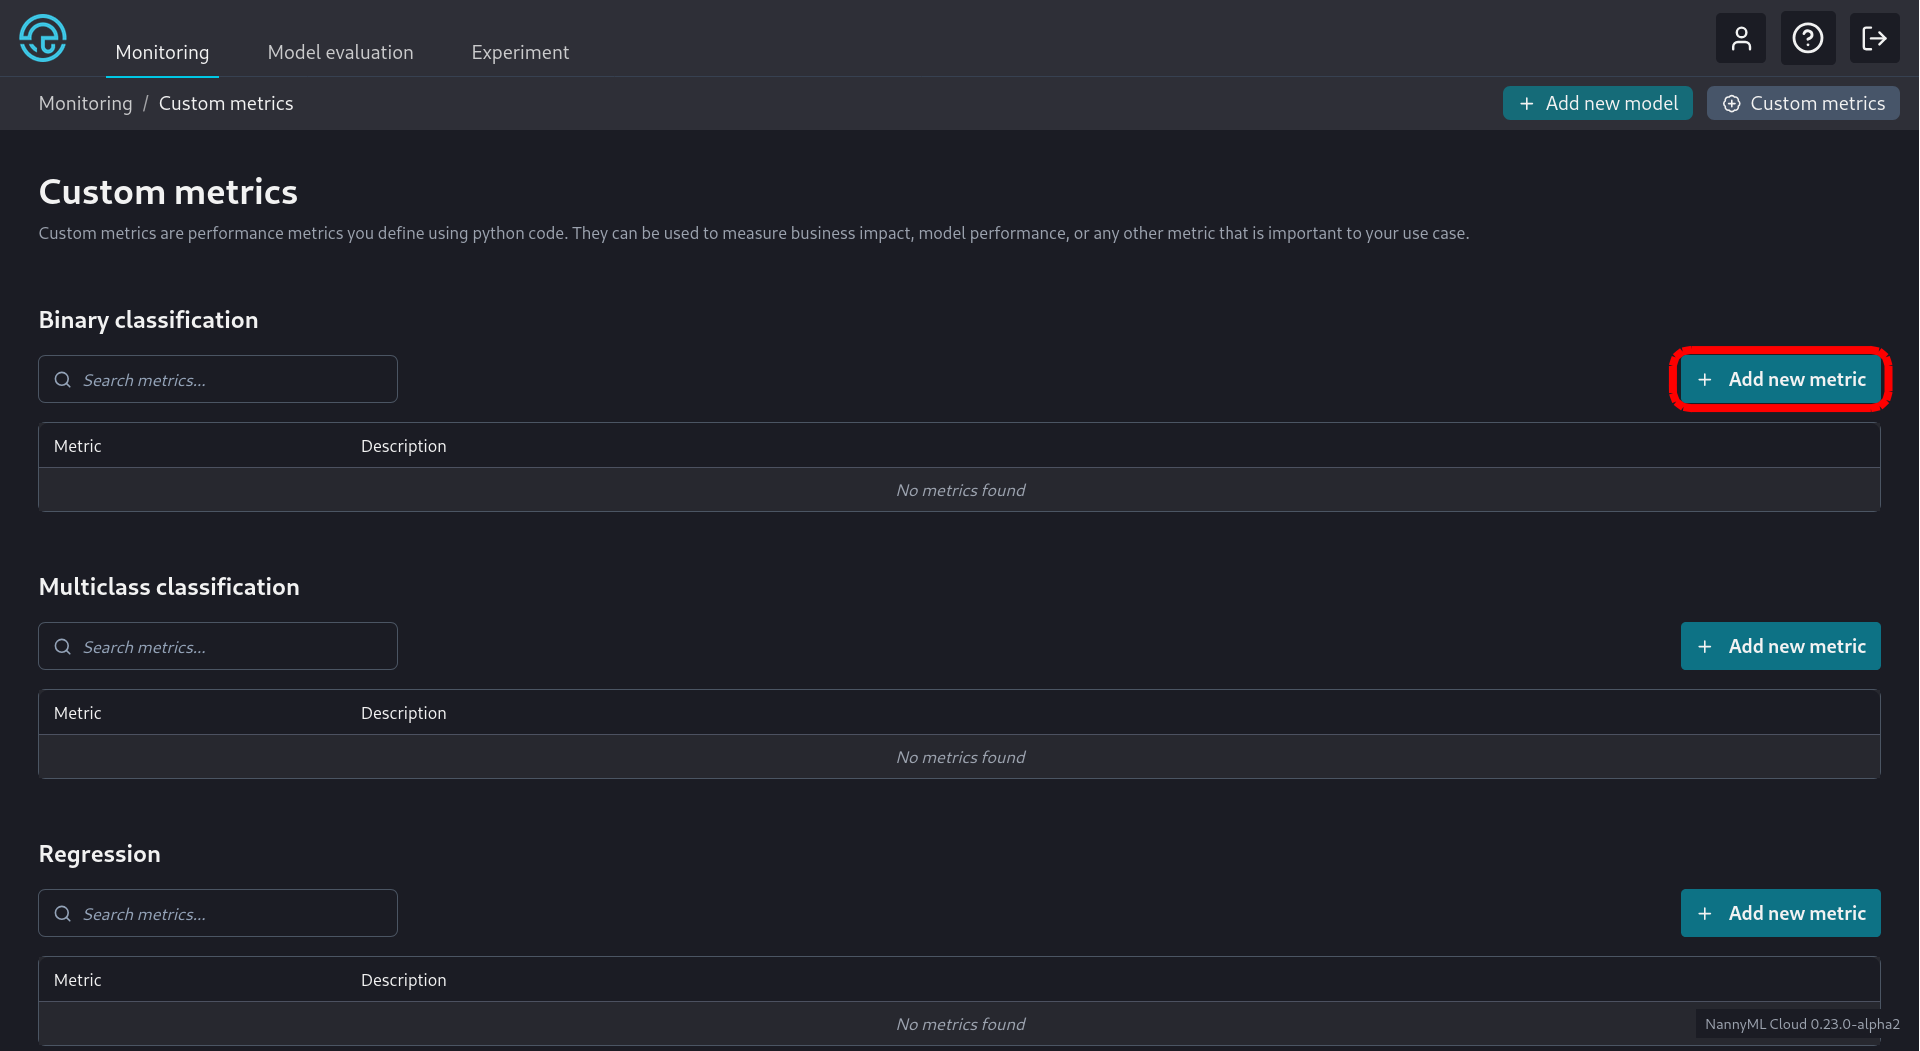
Task: Click magnifier icon in Multiclass classification search
Action: click(63, 647)
